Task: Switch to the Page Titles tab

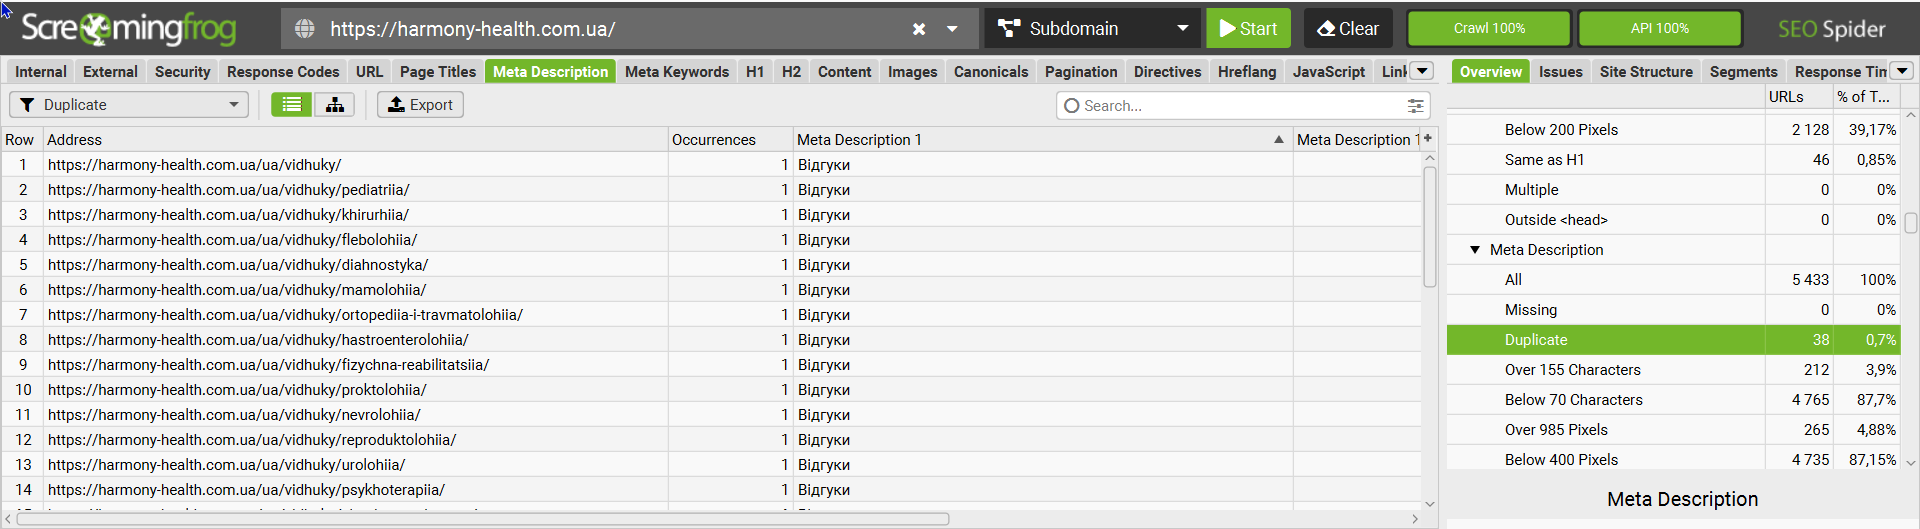Action: point(438,72)
